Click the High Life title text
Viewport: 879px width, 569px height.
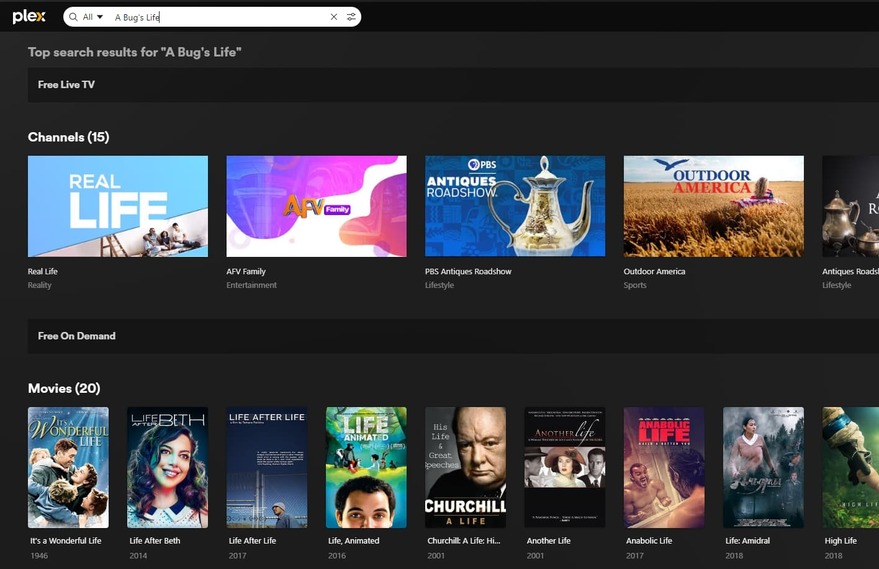click(x=840, y=541)
